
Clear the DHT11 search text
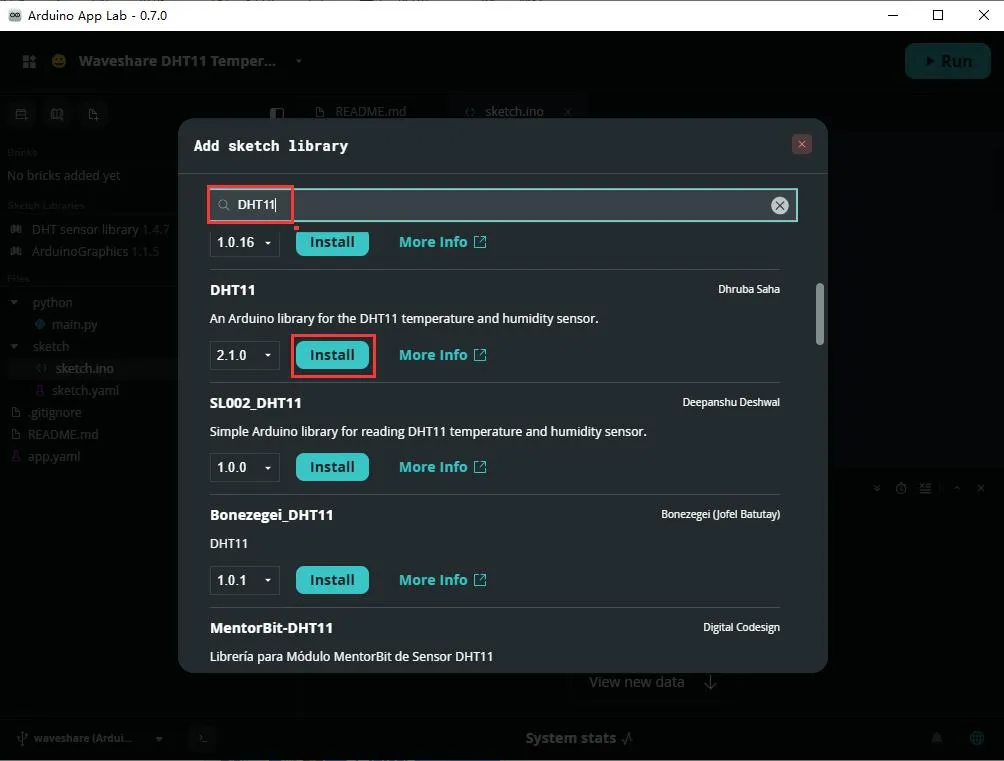[779, 206]
